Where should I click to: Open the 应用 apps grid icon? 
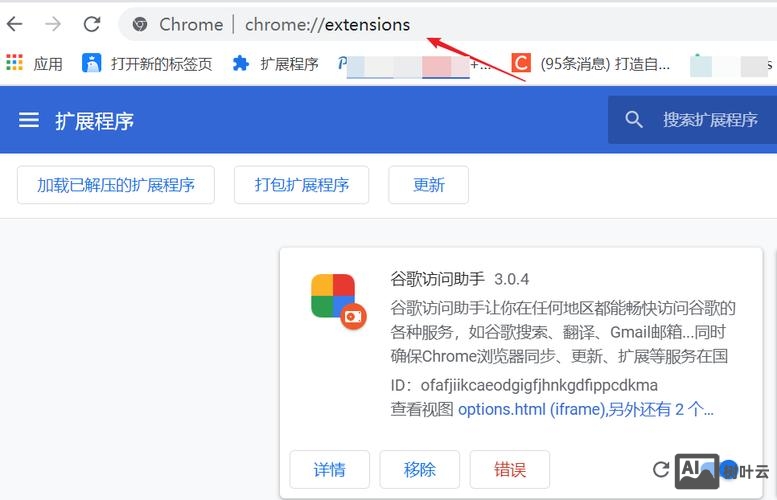(x=14, y=63)
